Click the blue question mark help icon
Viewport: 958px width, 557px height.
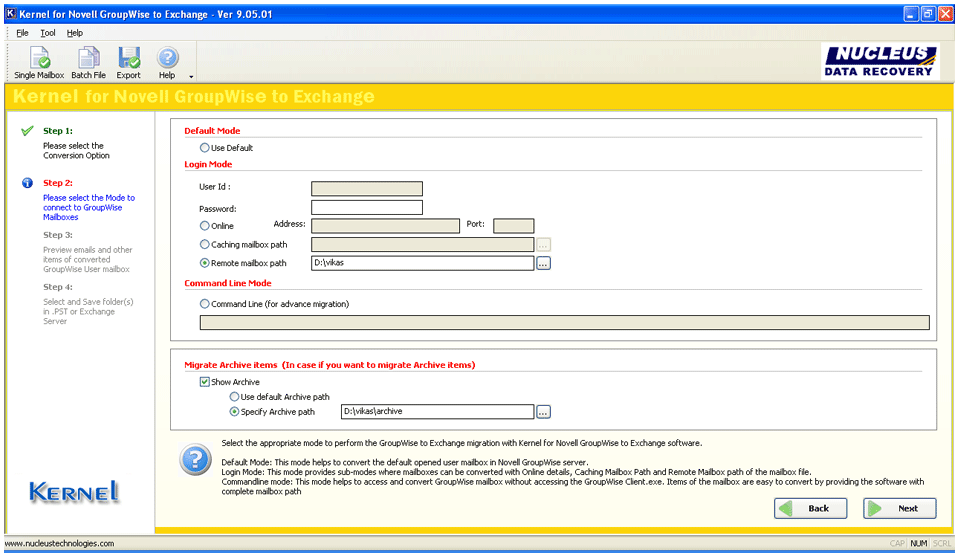tap(196, 459)
